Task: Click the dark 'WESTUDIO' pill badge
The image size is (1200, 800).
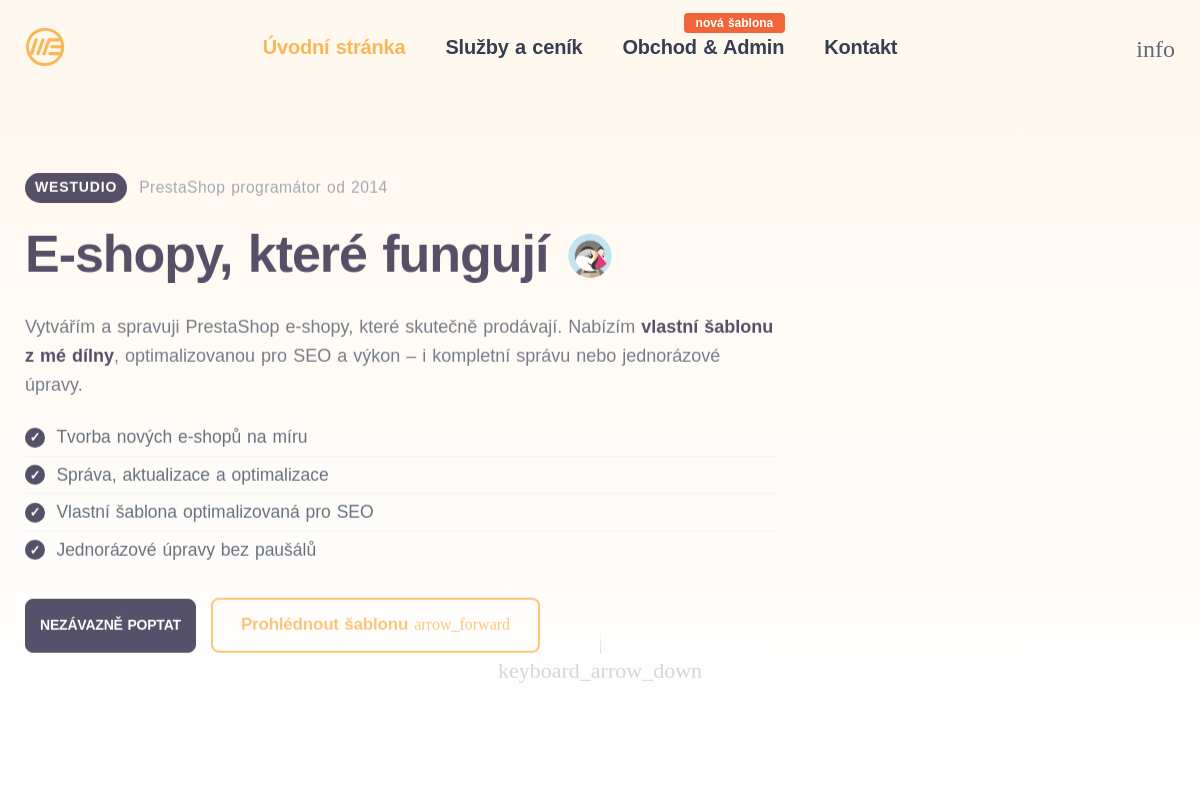Action: click(76, 187)
